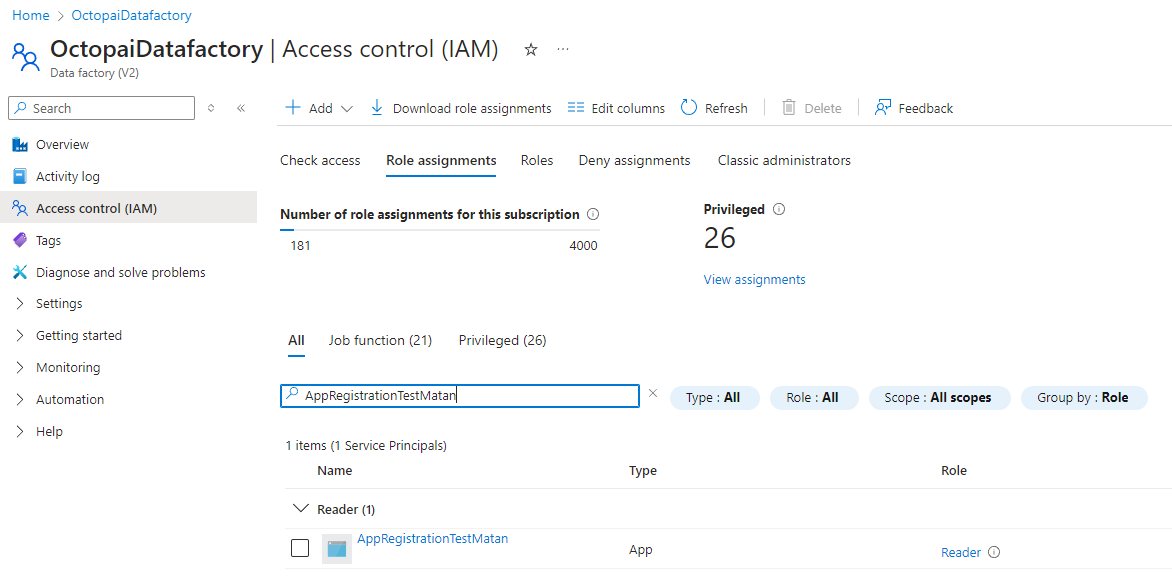The image size is (1172, 586).
Task: Check the AppRegistrationTestMatan row checkbox
Action: [300, 548]
